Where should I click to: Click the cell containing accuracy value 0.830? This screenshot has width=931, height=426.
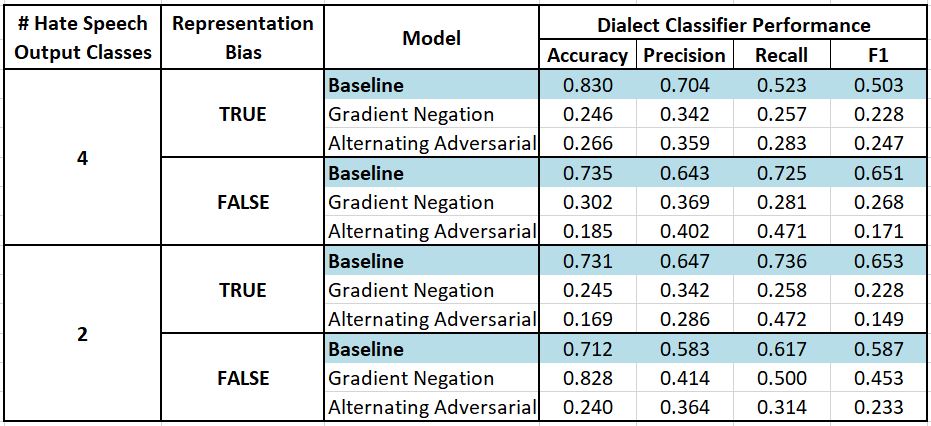coord(587,86)
